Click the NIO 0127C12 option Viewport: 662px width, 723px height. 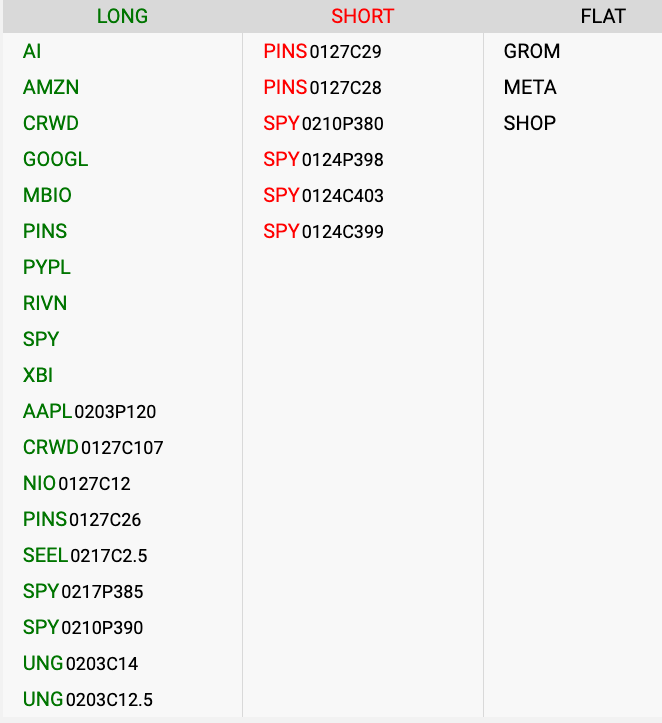coord(77,484)
